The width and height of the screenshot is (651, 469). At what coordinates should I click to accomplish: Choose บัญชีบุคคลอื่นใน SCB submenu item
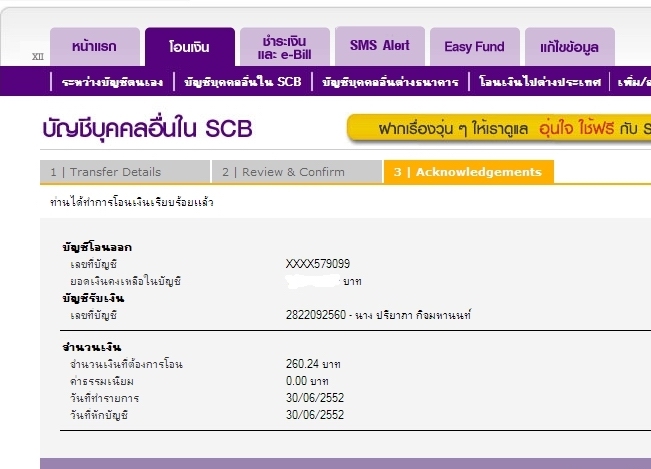point(243,81)
